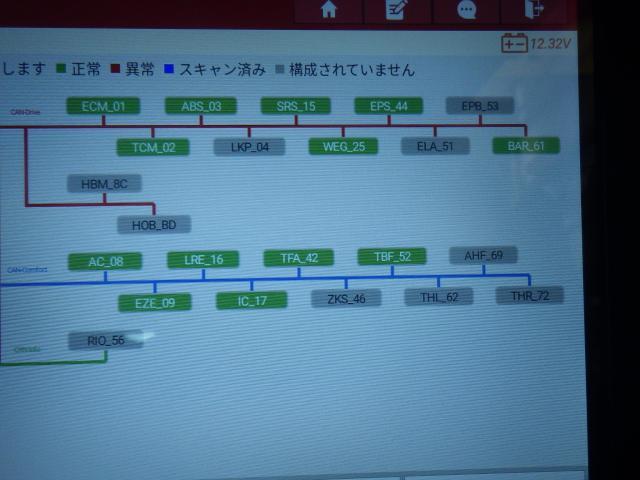The width and height of the screenshot is (640, 480).
Task: Select the IC_17 instrument cluster node
Action: click(251, 300)
